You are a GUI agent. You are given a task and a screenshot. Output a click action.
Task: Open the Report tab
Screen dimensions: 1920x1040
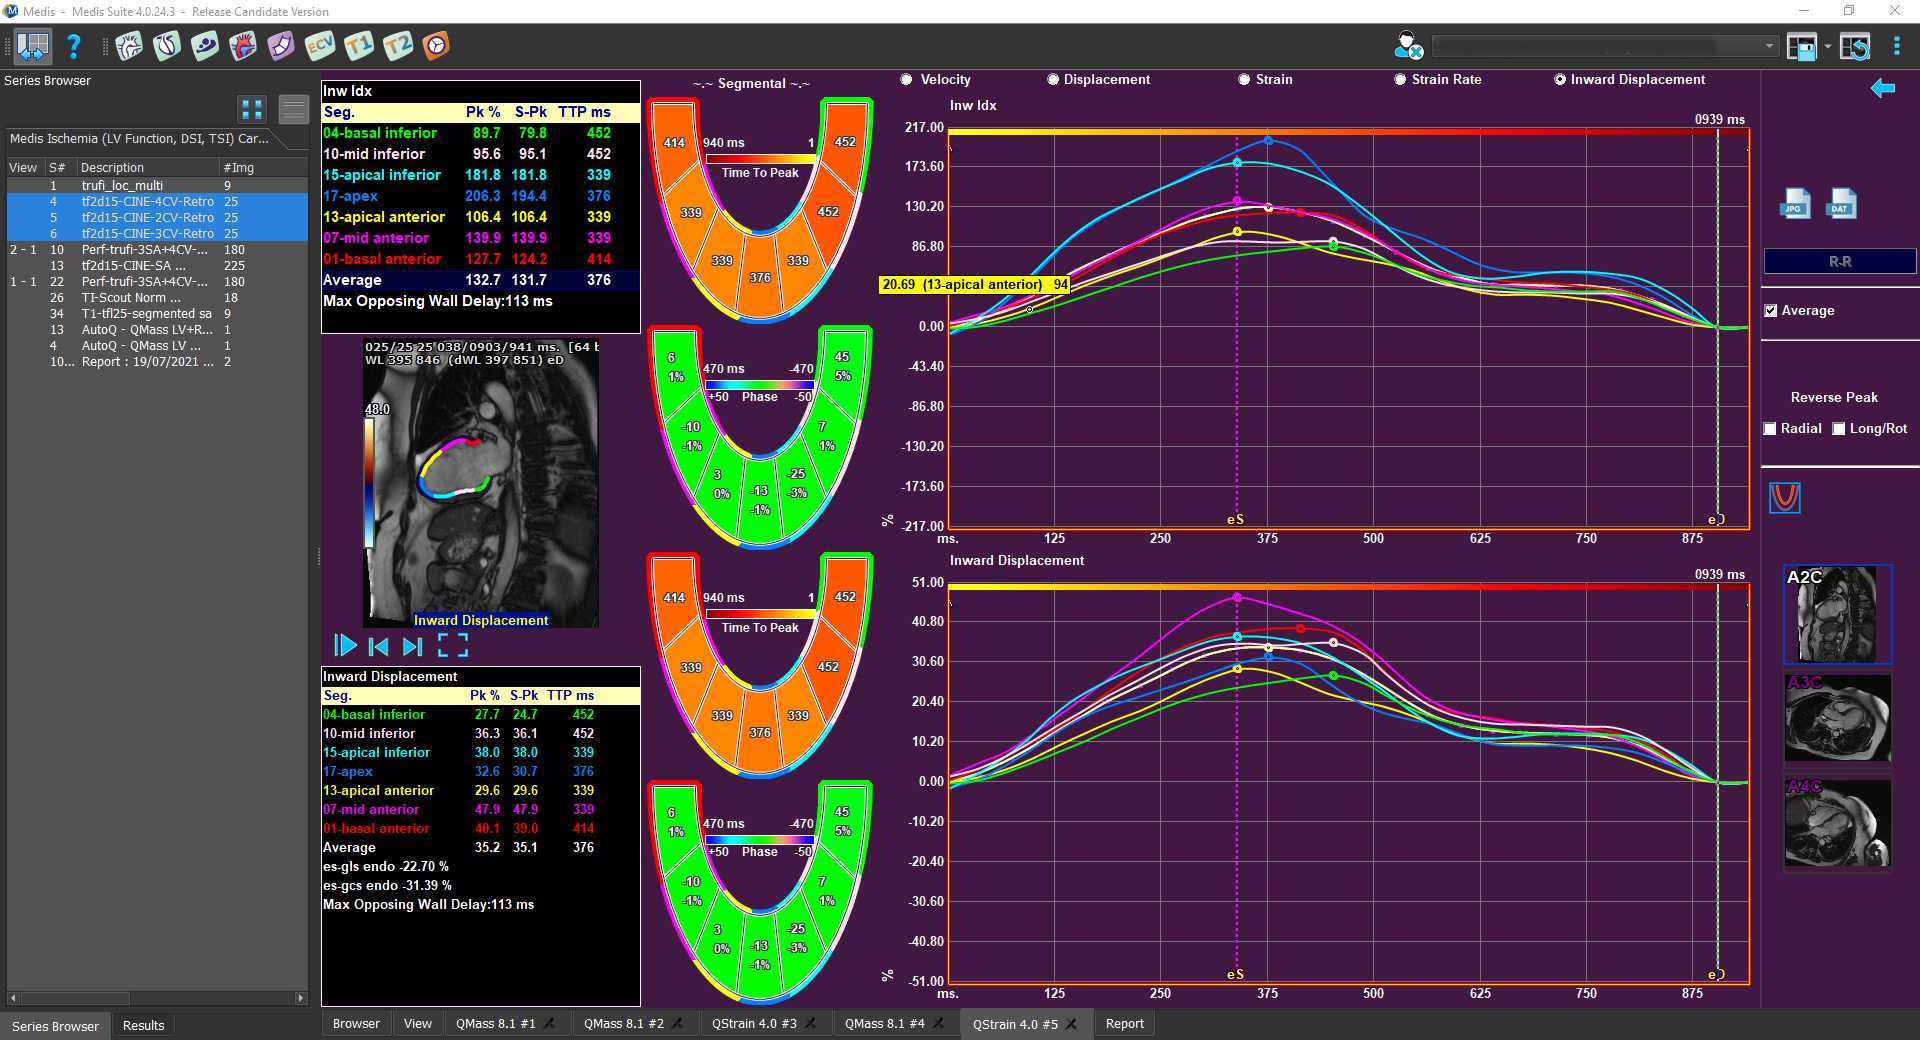(1124, 1024)
